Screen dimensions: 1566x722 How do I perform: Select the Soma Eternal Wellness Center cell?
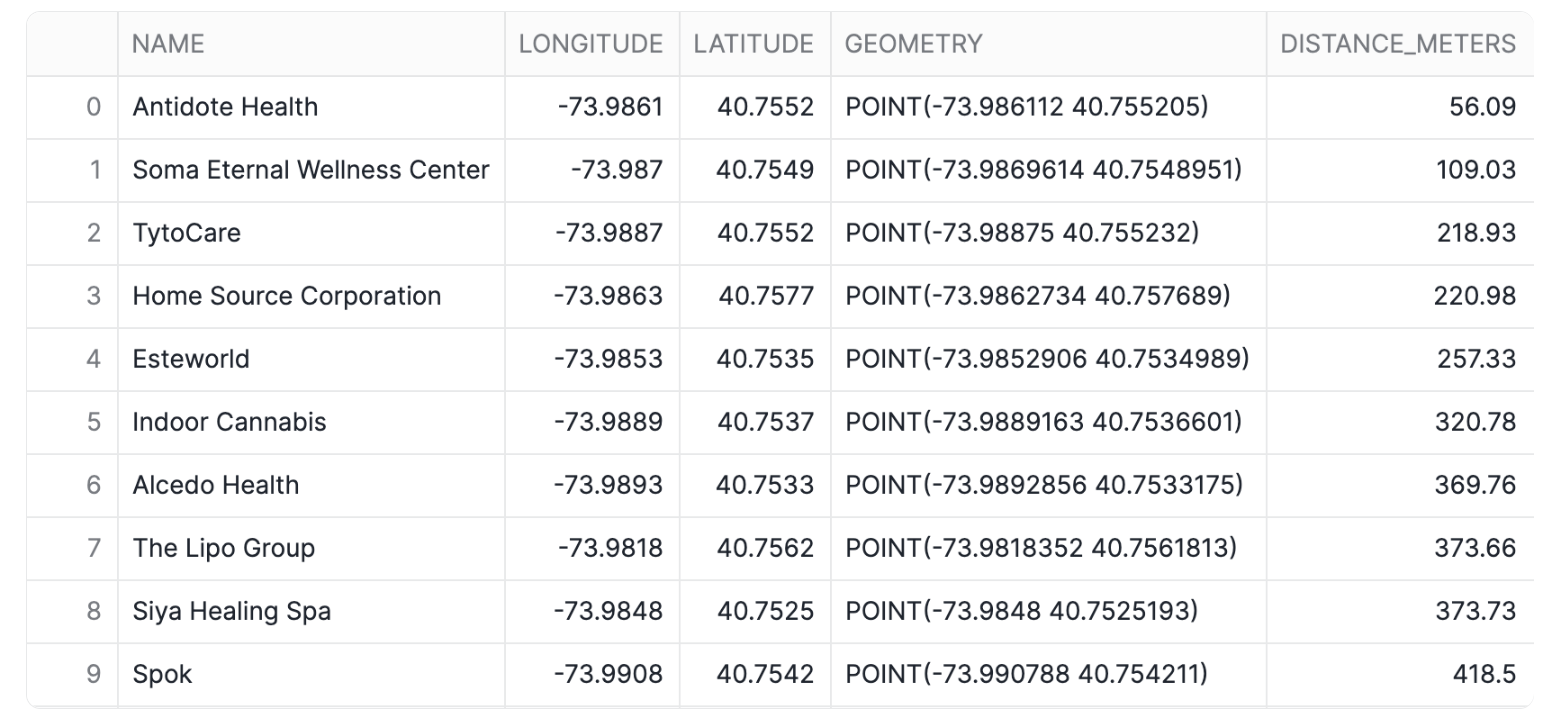tap(310, 170)
